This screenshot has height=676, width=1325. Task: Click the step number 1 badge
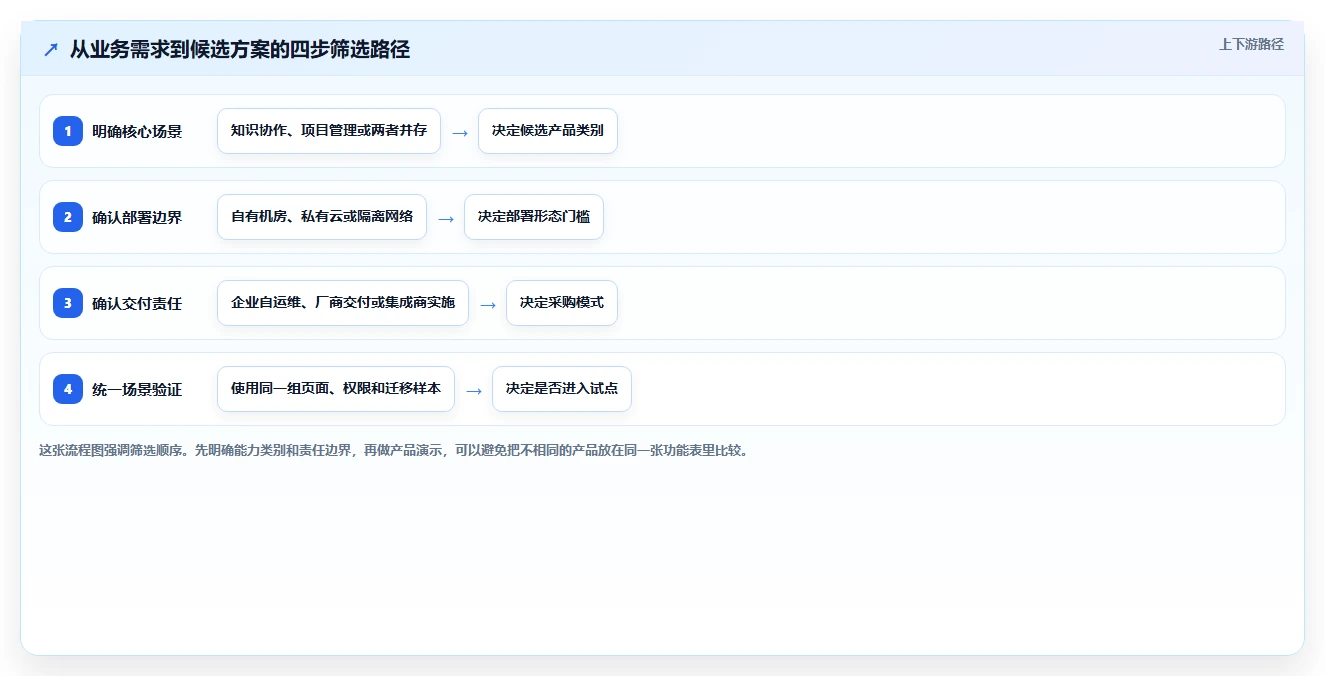click(68, 131)
